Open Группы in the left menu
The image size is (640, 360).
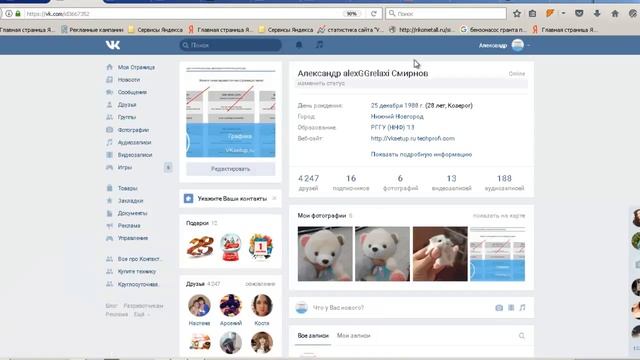pos(127,117)
